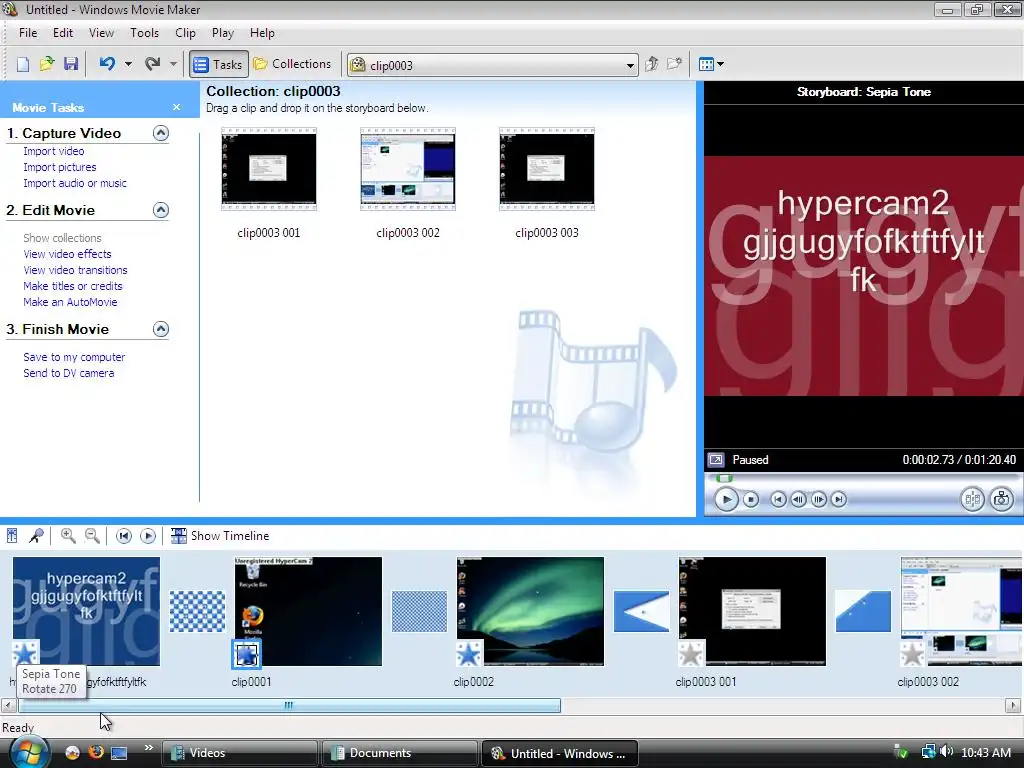Click the Split Clip icon
This screenshot has width=1024, height=768.
(972, 500)
